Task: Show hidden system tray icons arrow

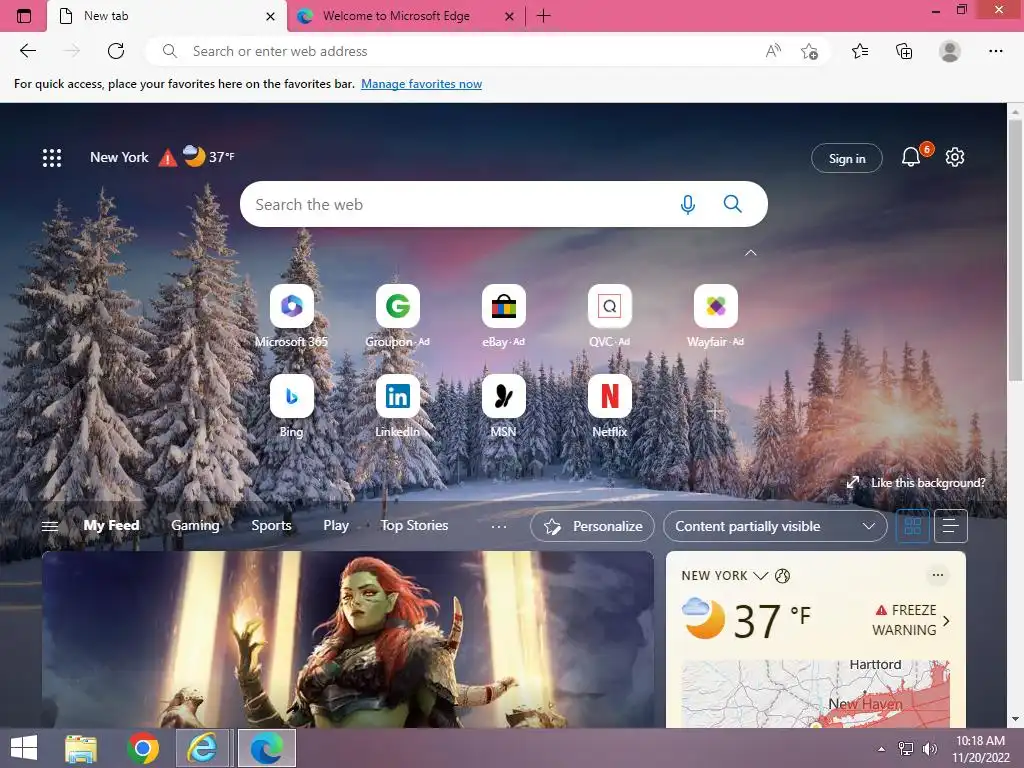Action: [x=882, y=749]
